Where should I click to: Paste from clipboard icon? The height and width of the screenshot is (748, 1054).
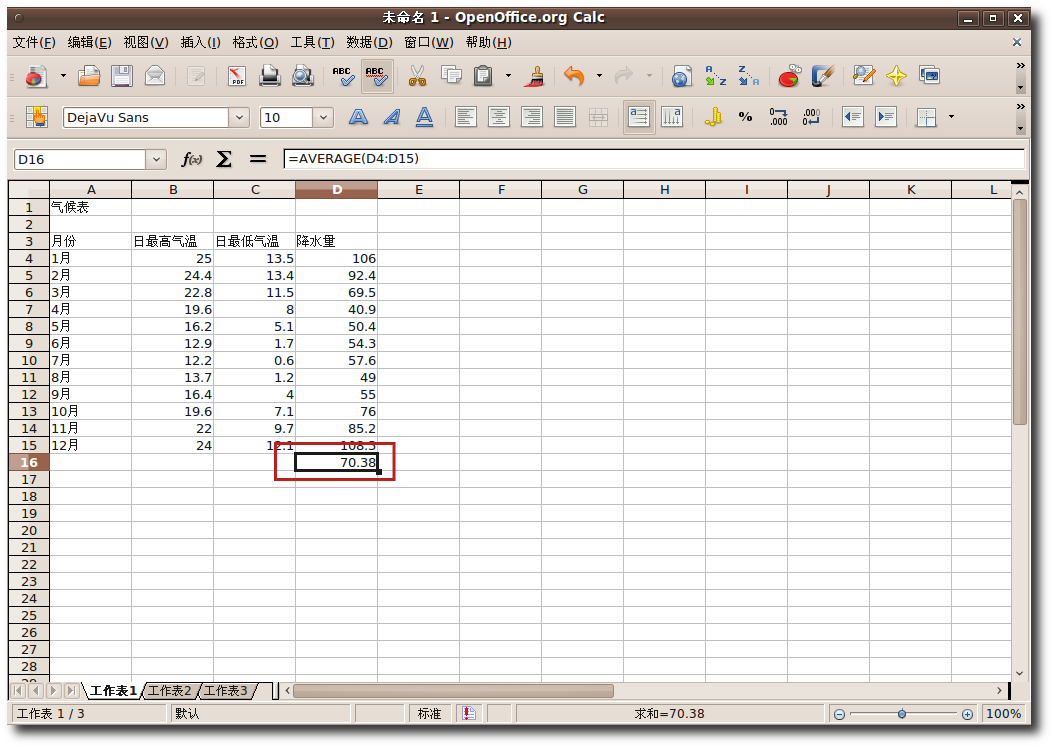pos(483,77)
